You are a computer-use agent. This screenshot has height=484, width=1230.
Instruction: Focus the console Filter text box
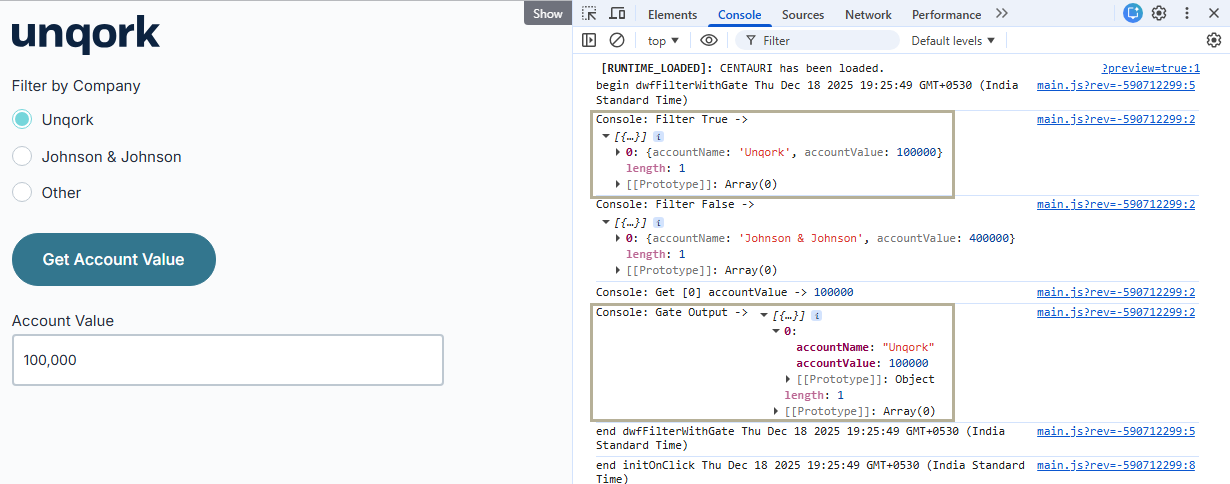click(x=817, y=40)
